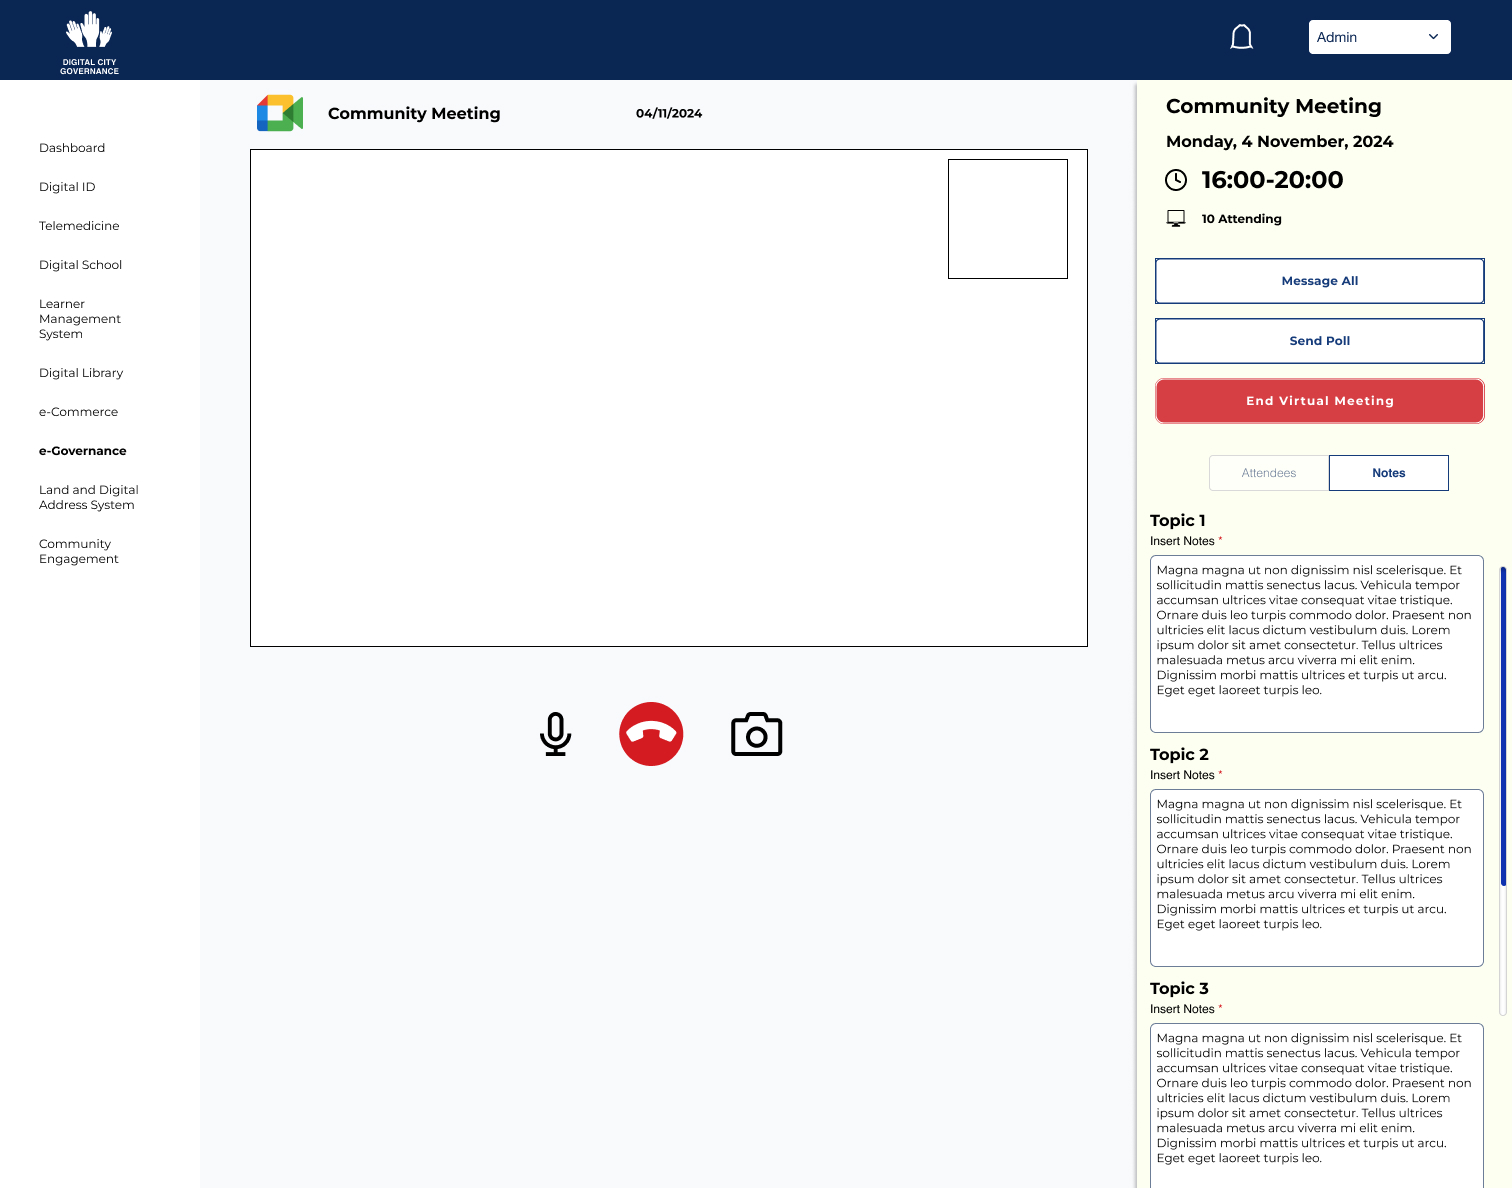Open Telemedicine from the sidebar
1512x1188 pixels.
(79, 226)
